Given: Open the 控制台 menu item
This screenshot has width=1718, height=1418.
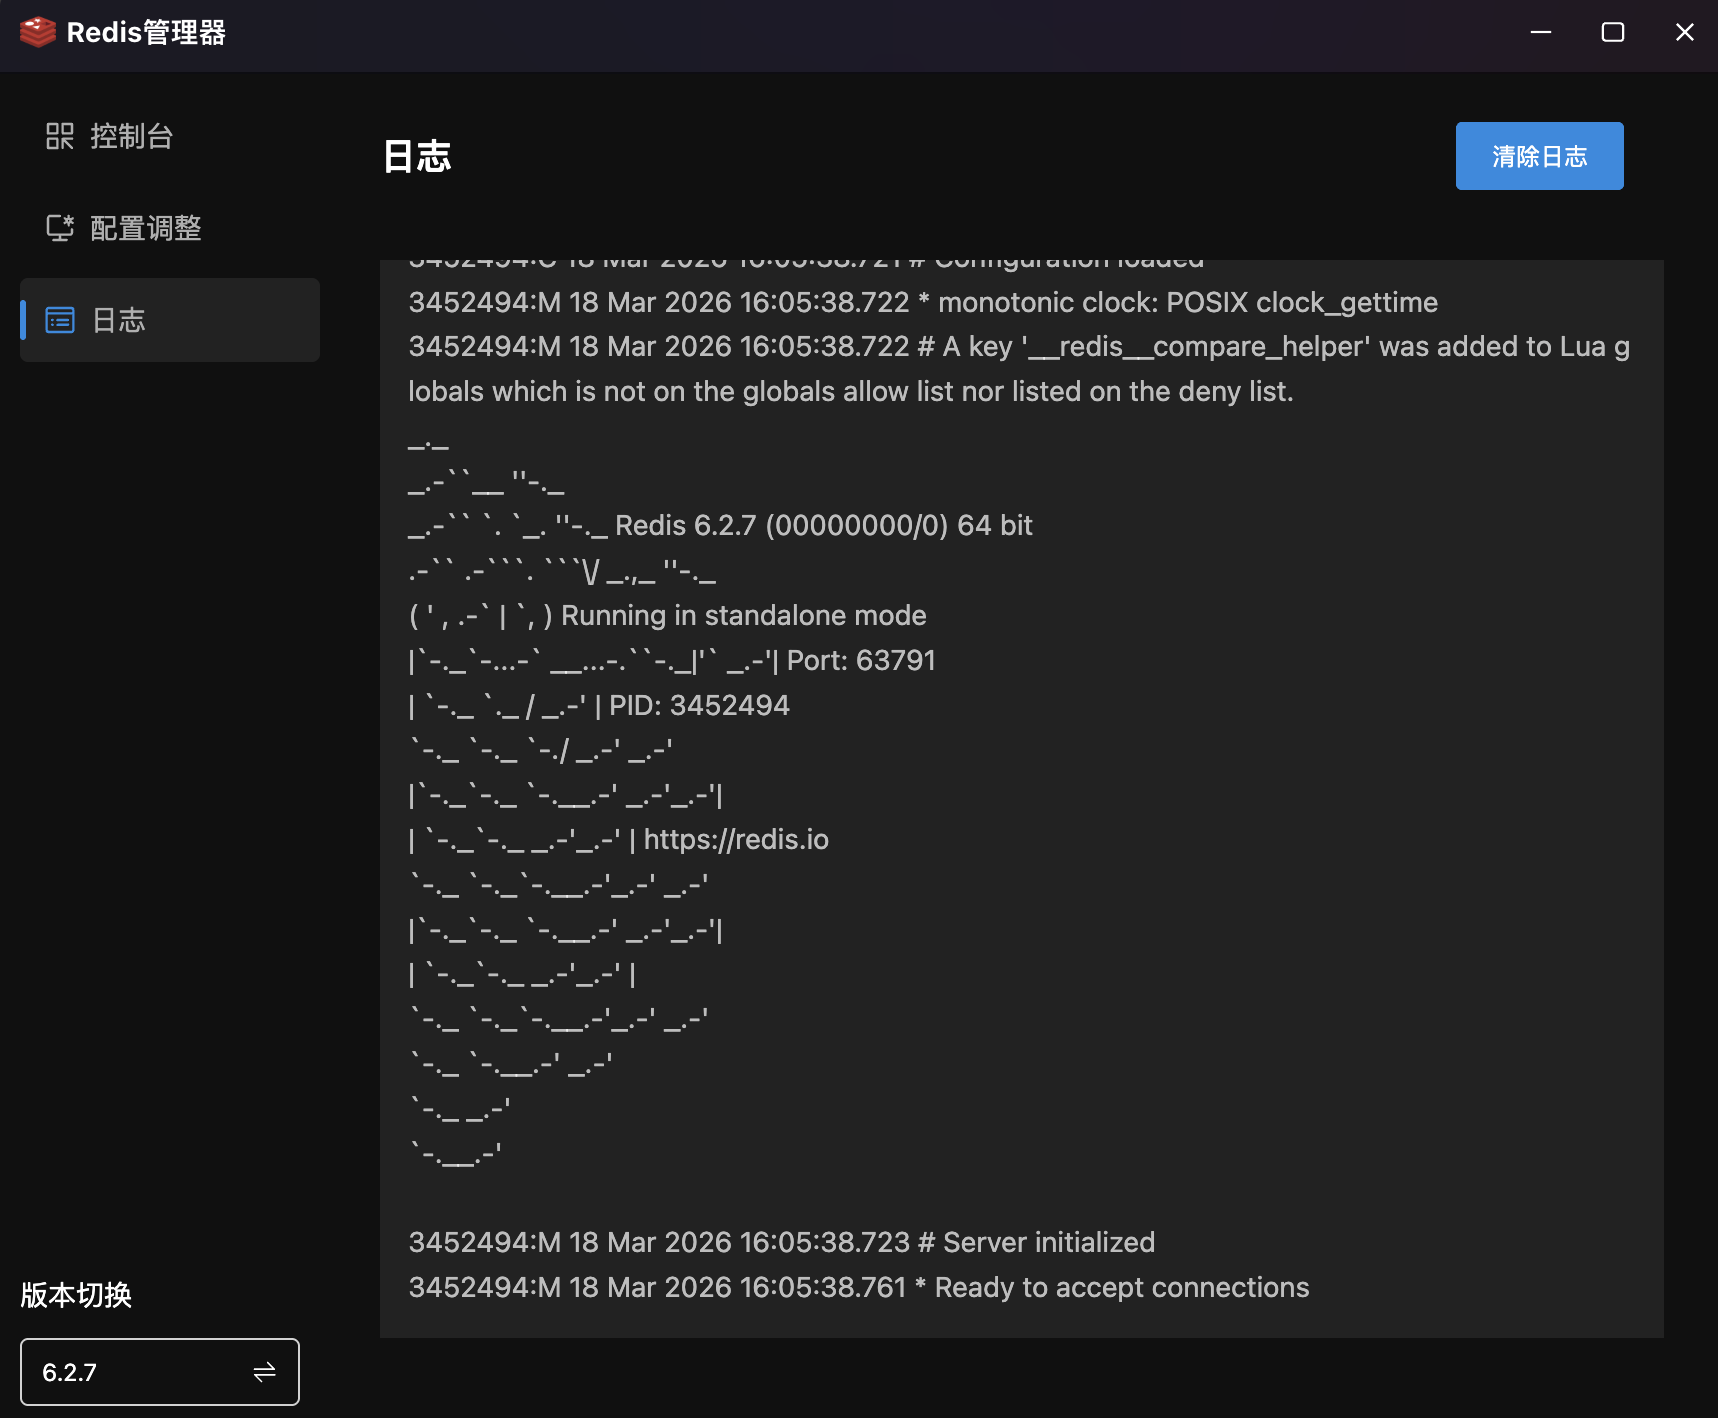Looking at the screenshot, I should click(170, 136).
